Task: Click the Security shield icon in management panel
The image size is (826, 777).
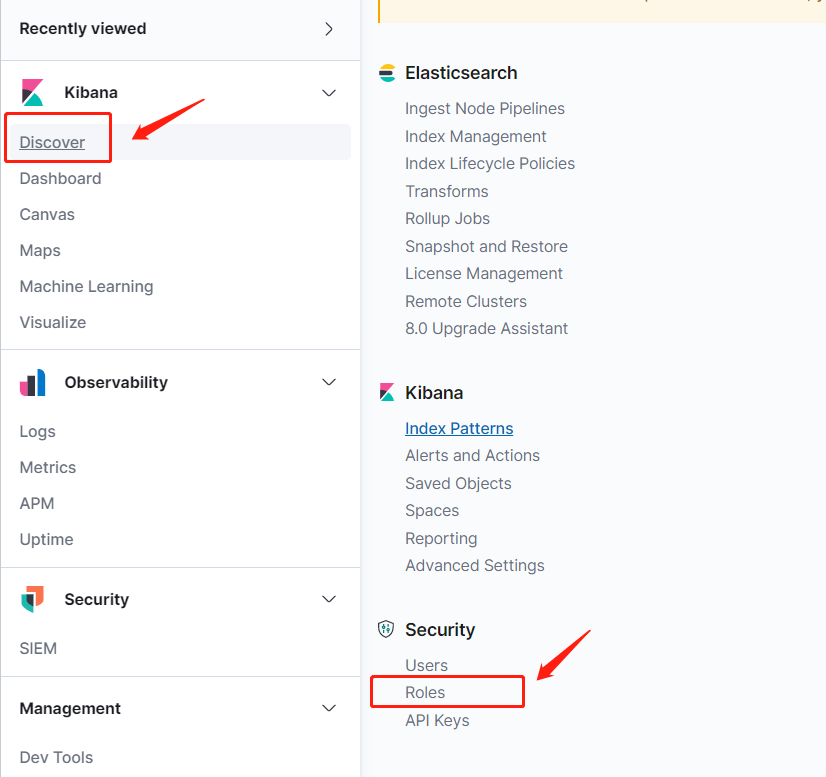Action: pos(386,629)
